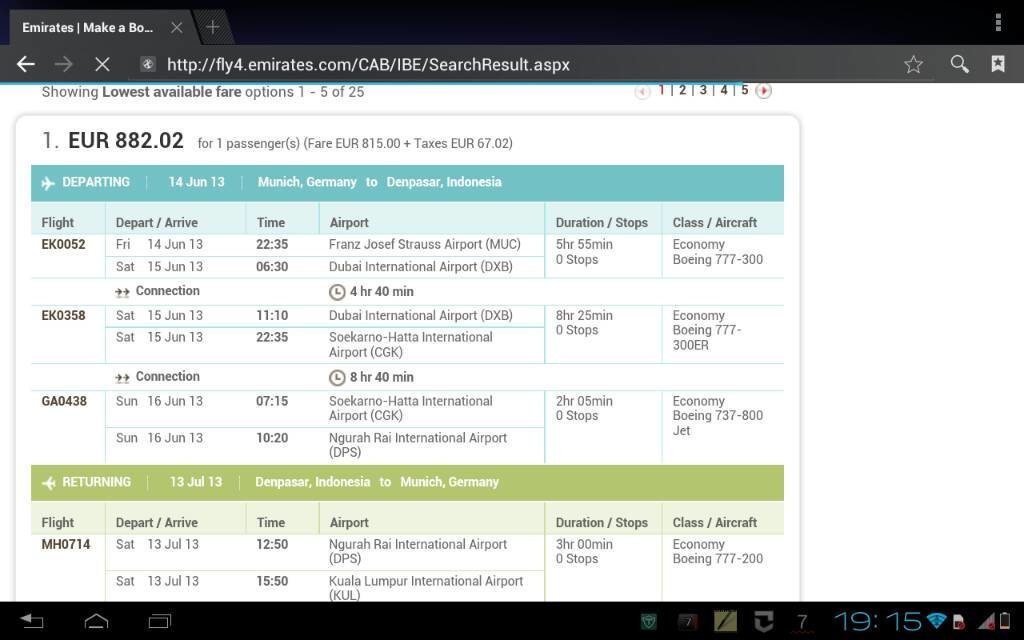Select flight number EK0052

pos(63,244)
